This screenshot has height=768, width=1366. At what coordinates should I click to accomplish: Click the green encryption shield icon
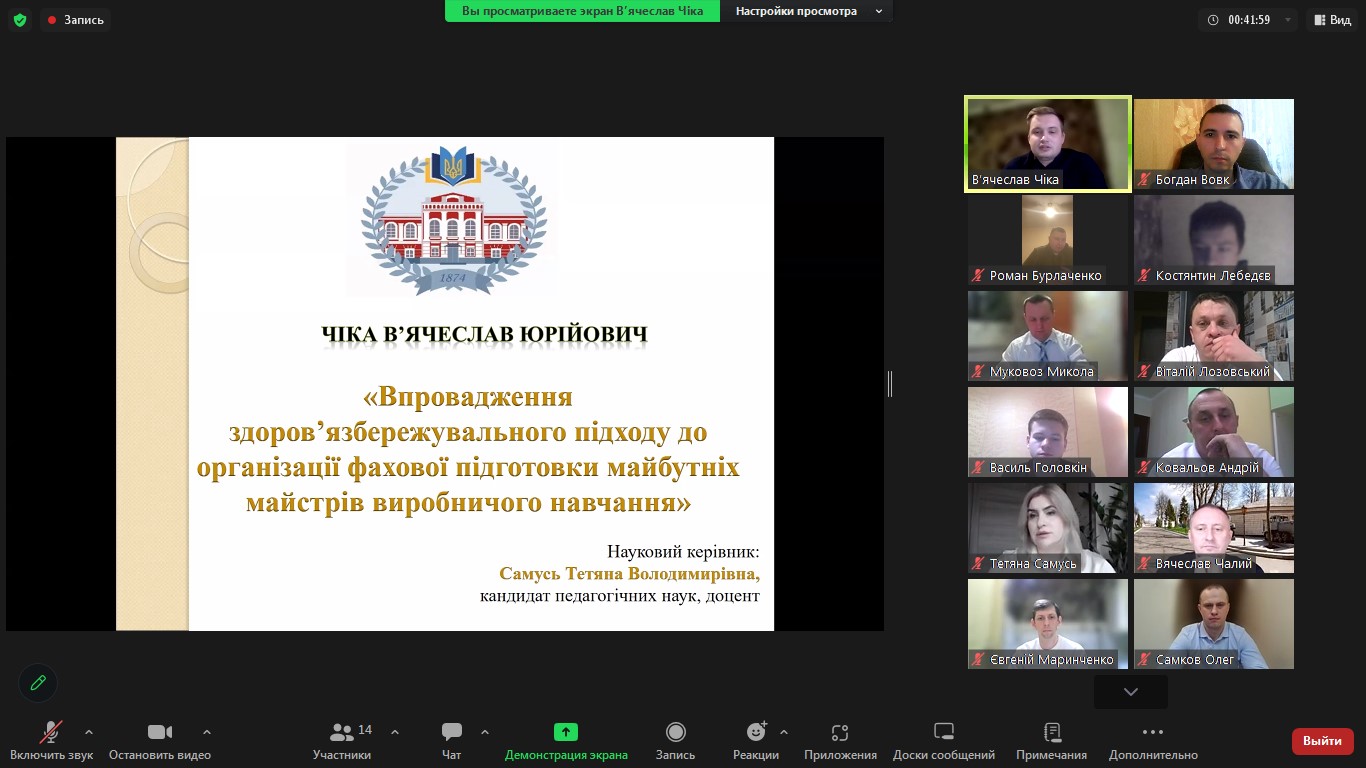[20, 20]
